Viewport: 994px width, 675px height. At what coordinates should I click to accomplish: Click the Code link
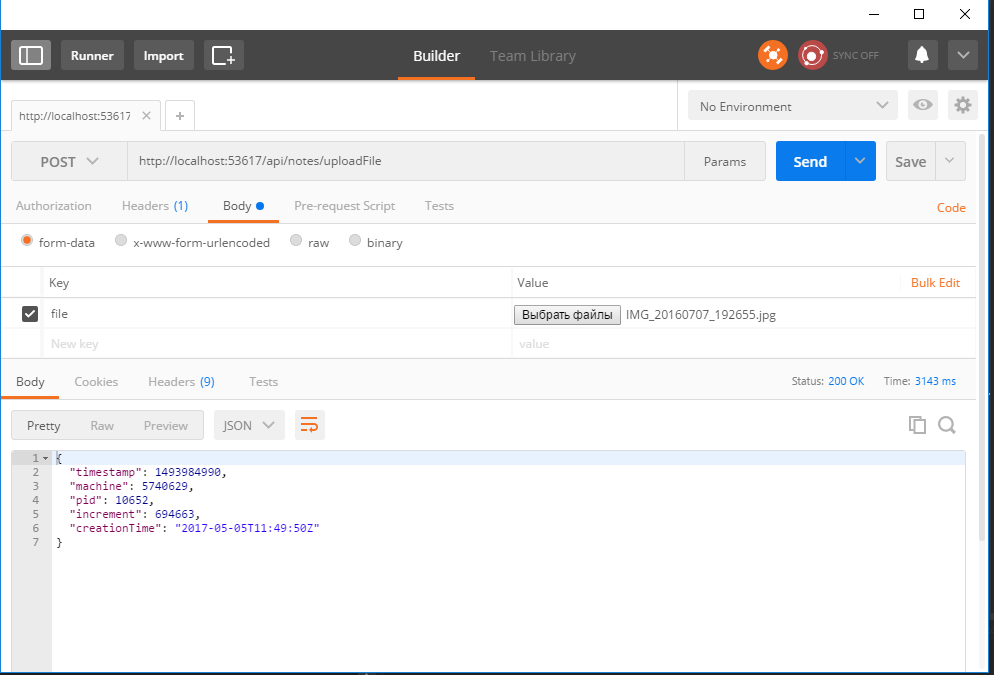point(951,207)
